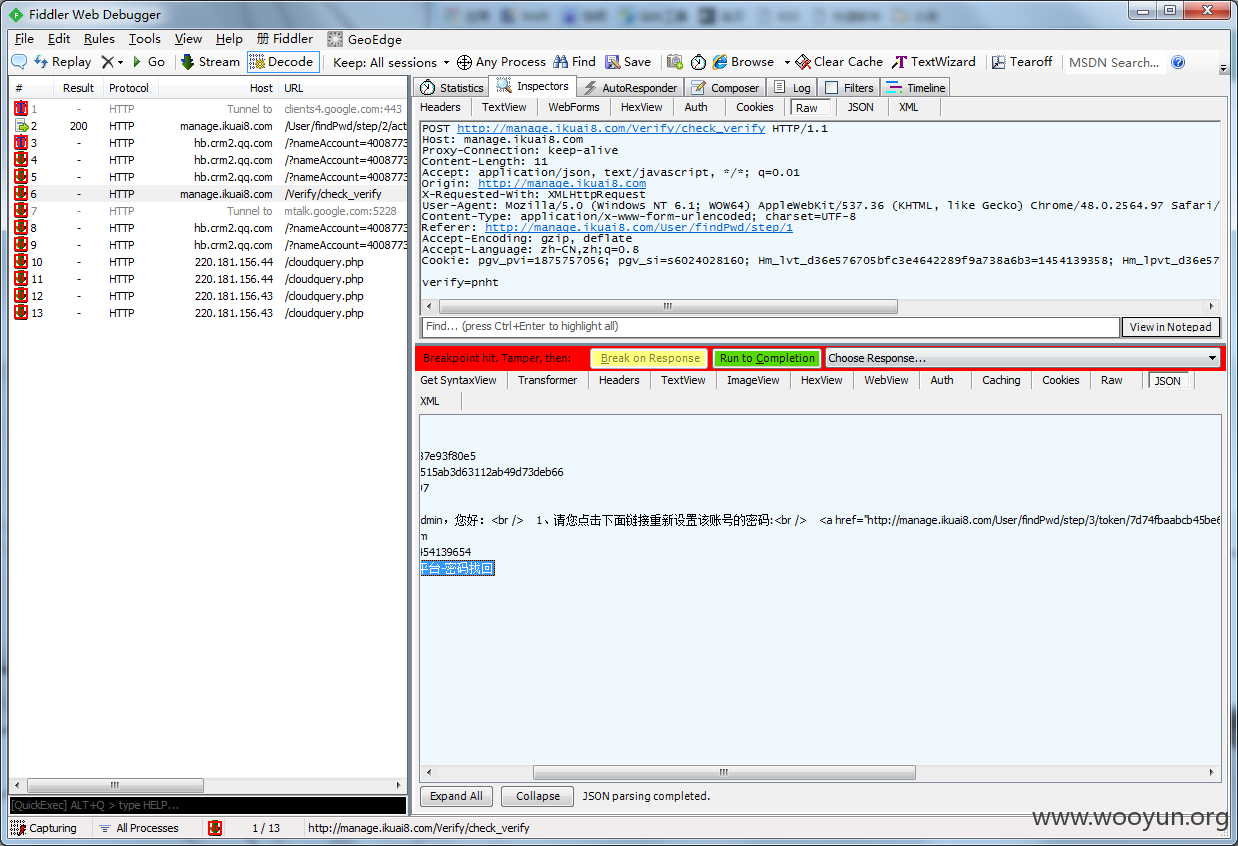Click the breakpoint arrow icon in status bar
The width and height of the screenshot is (1238, 846).
point(215,828)
